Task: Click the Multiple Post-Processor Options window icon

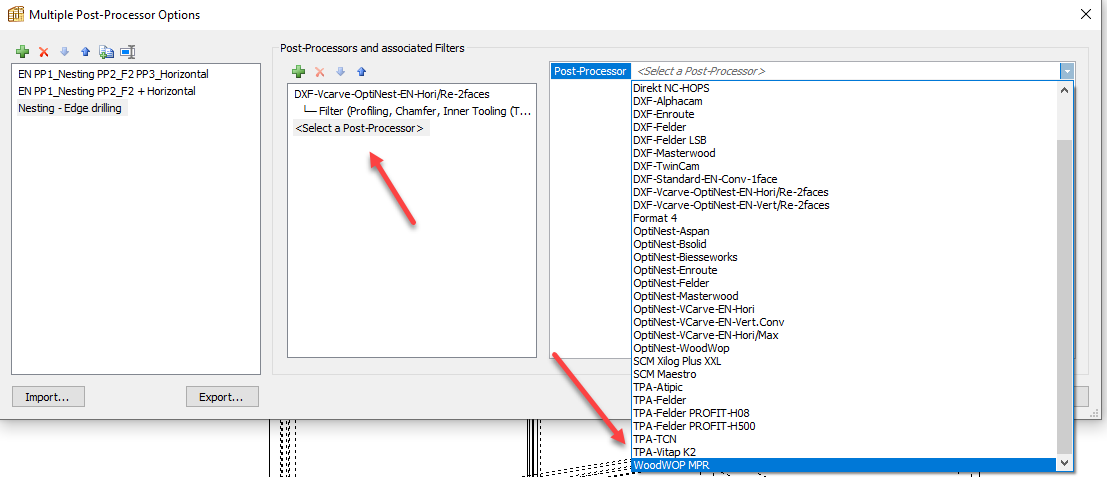Action: pyautogui.click(x=15, y=13)
